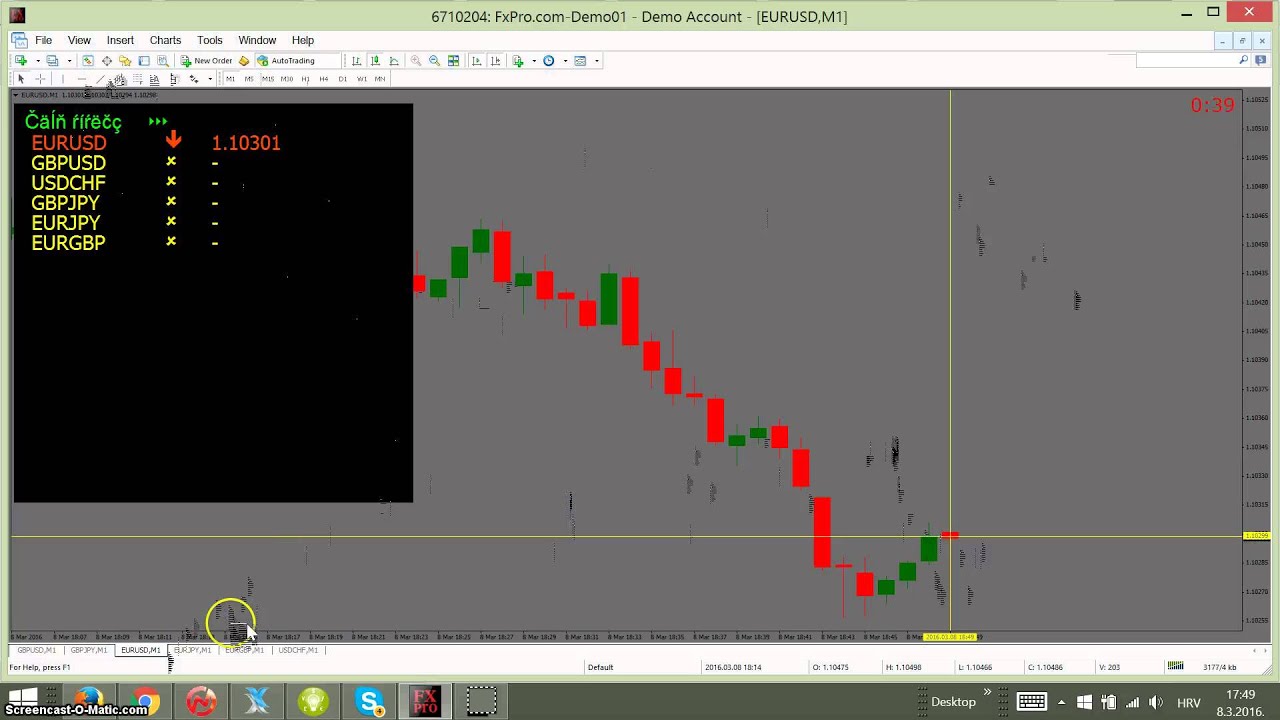Set timeframe to W1
The image size is (1280, 720).
tap(361, 79)
